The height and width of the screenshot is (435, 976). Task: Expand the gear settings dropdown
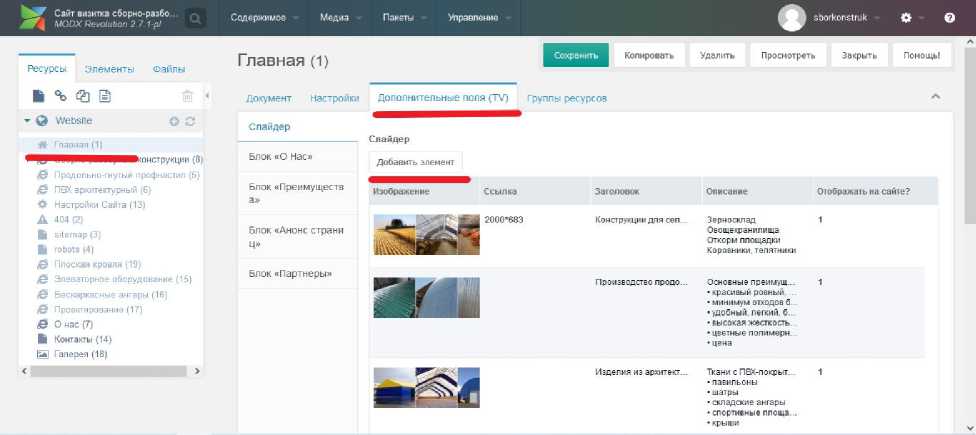click(x=911, y=18)
